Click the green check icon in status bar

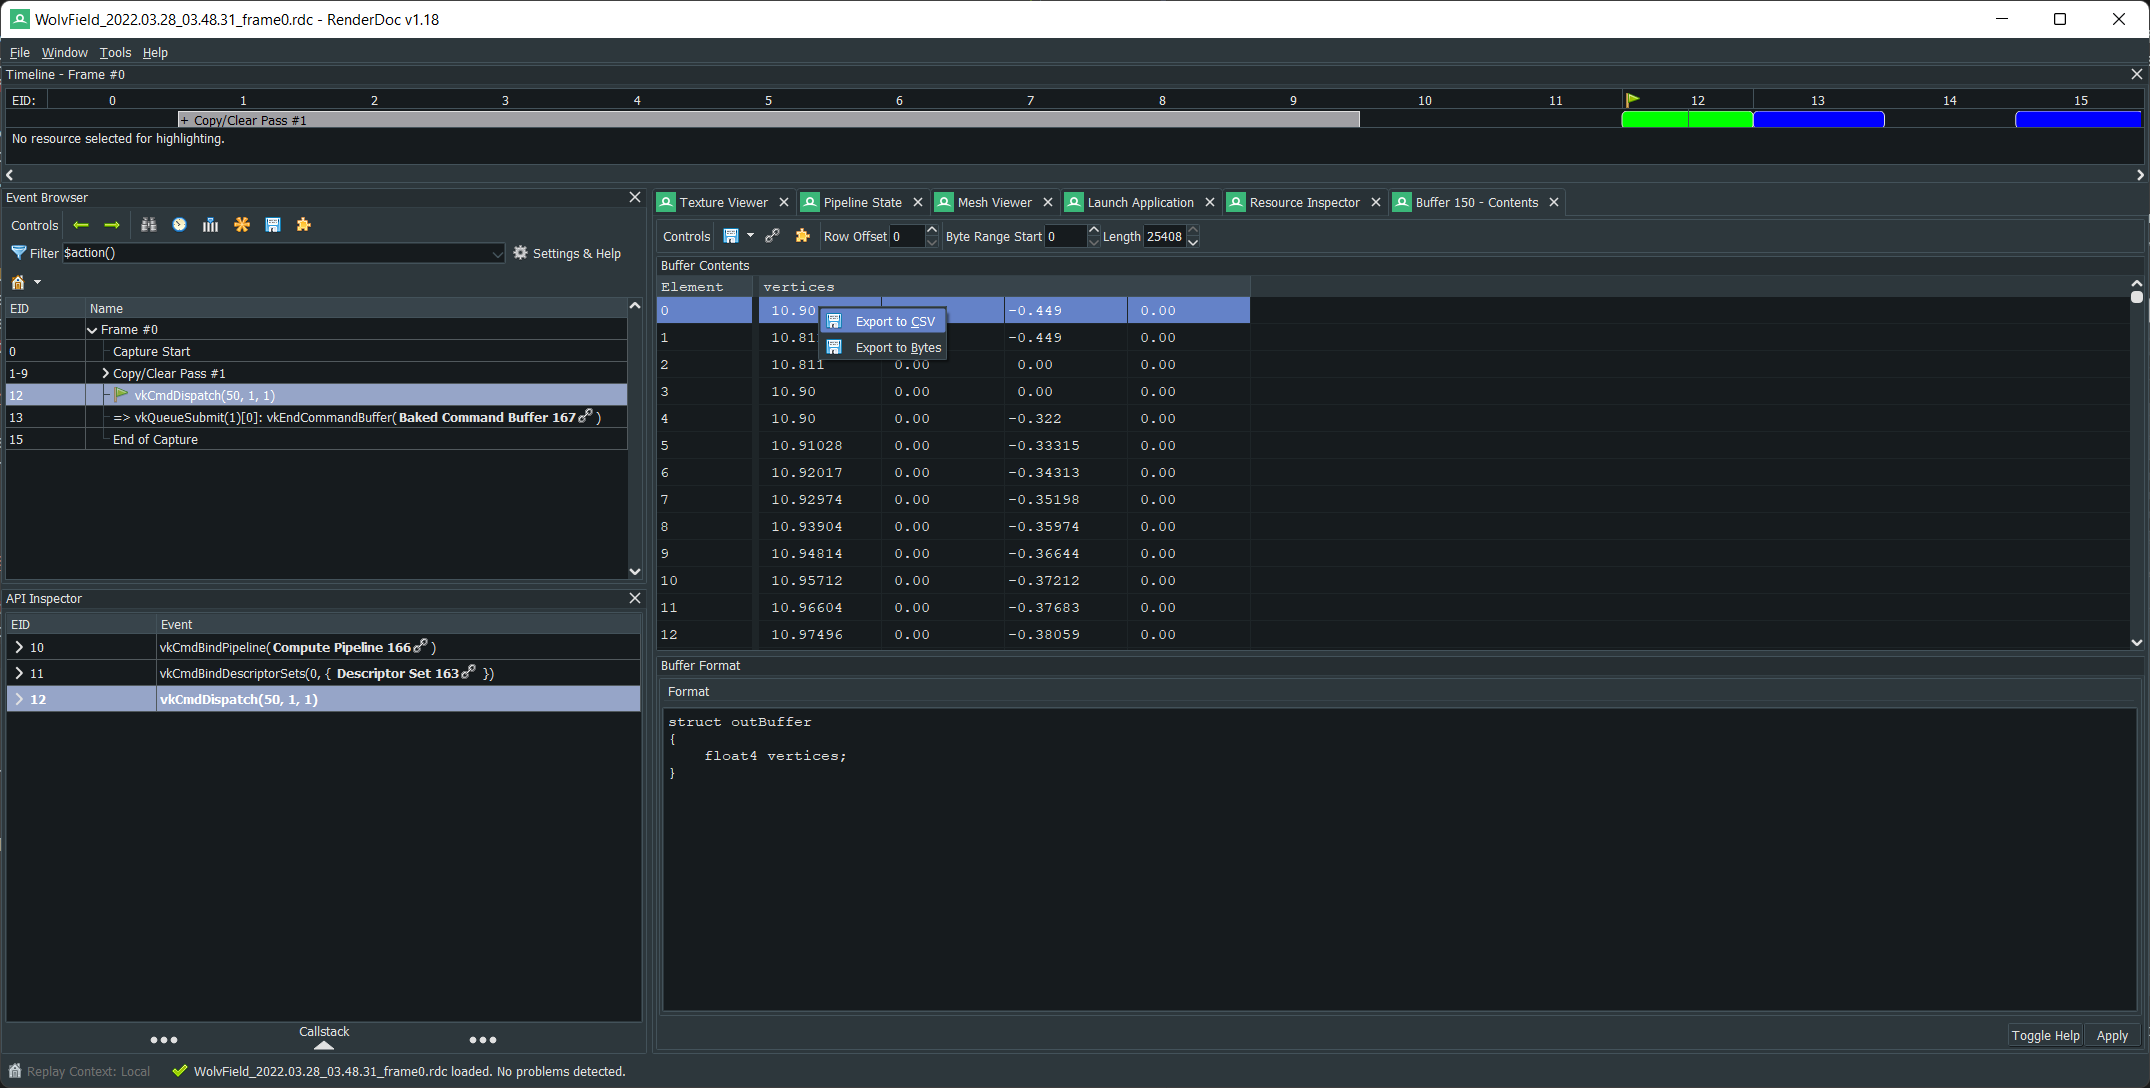(180, 1071)
